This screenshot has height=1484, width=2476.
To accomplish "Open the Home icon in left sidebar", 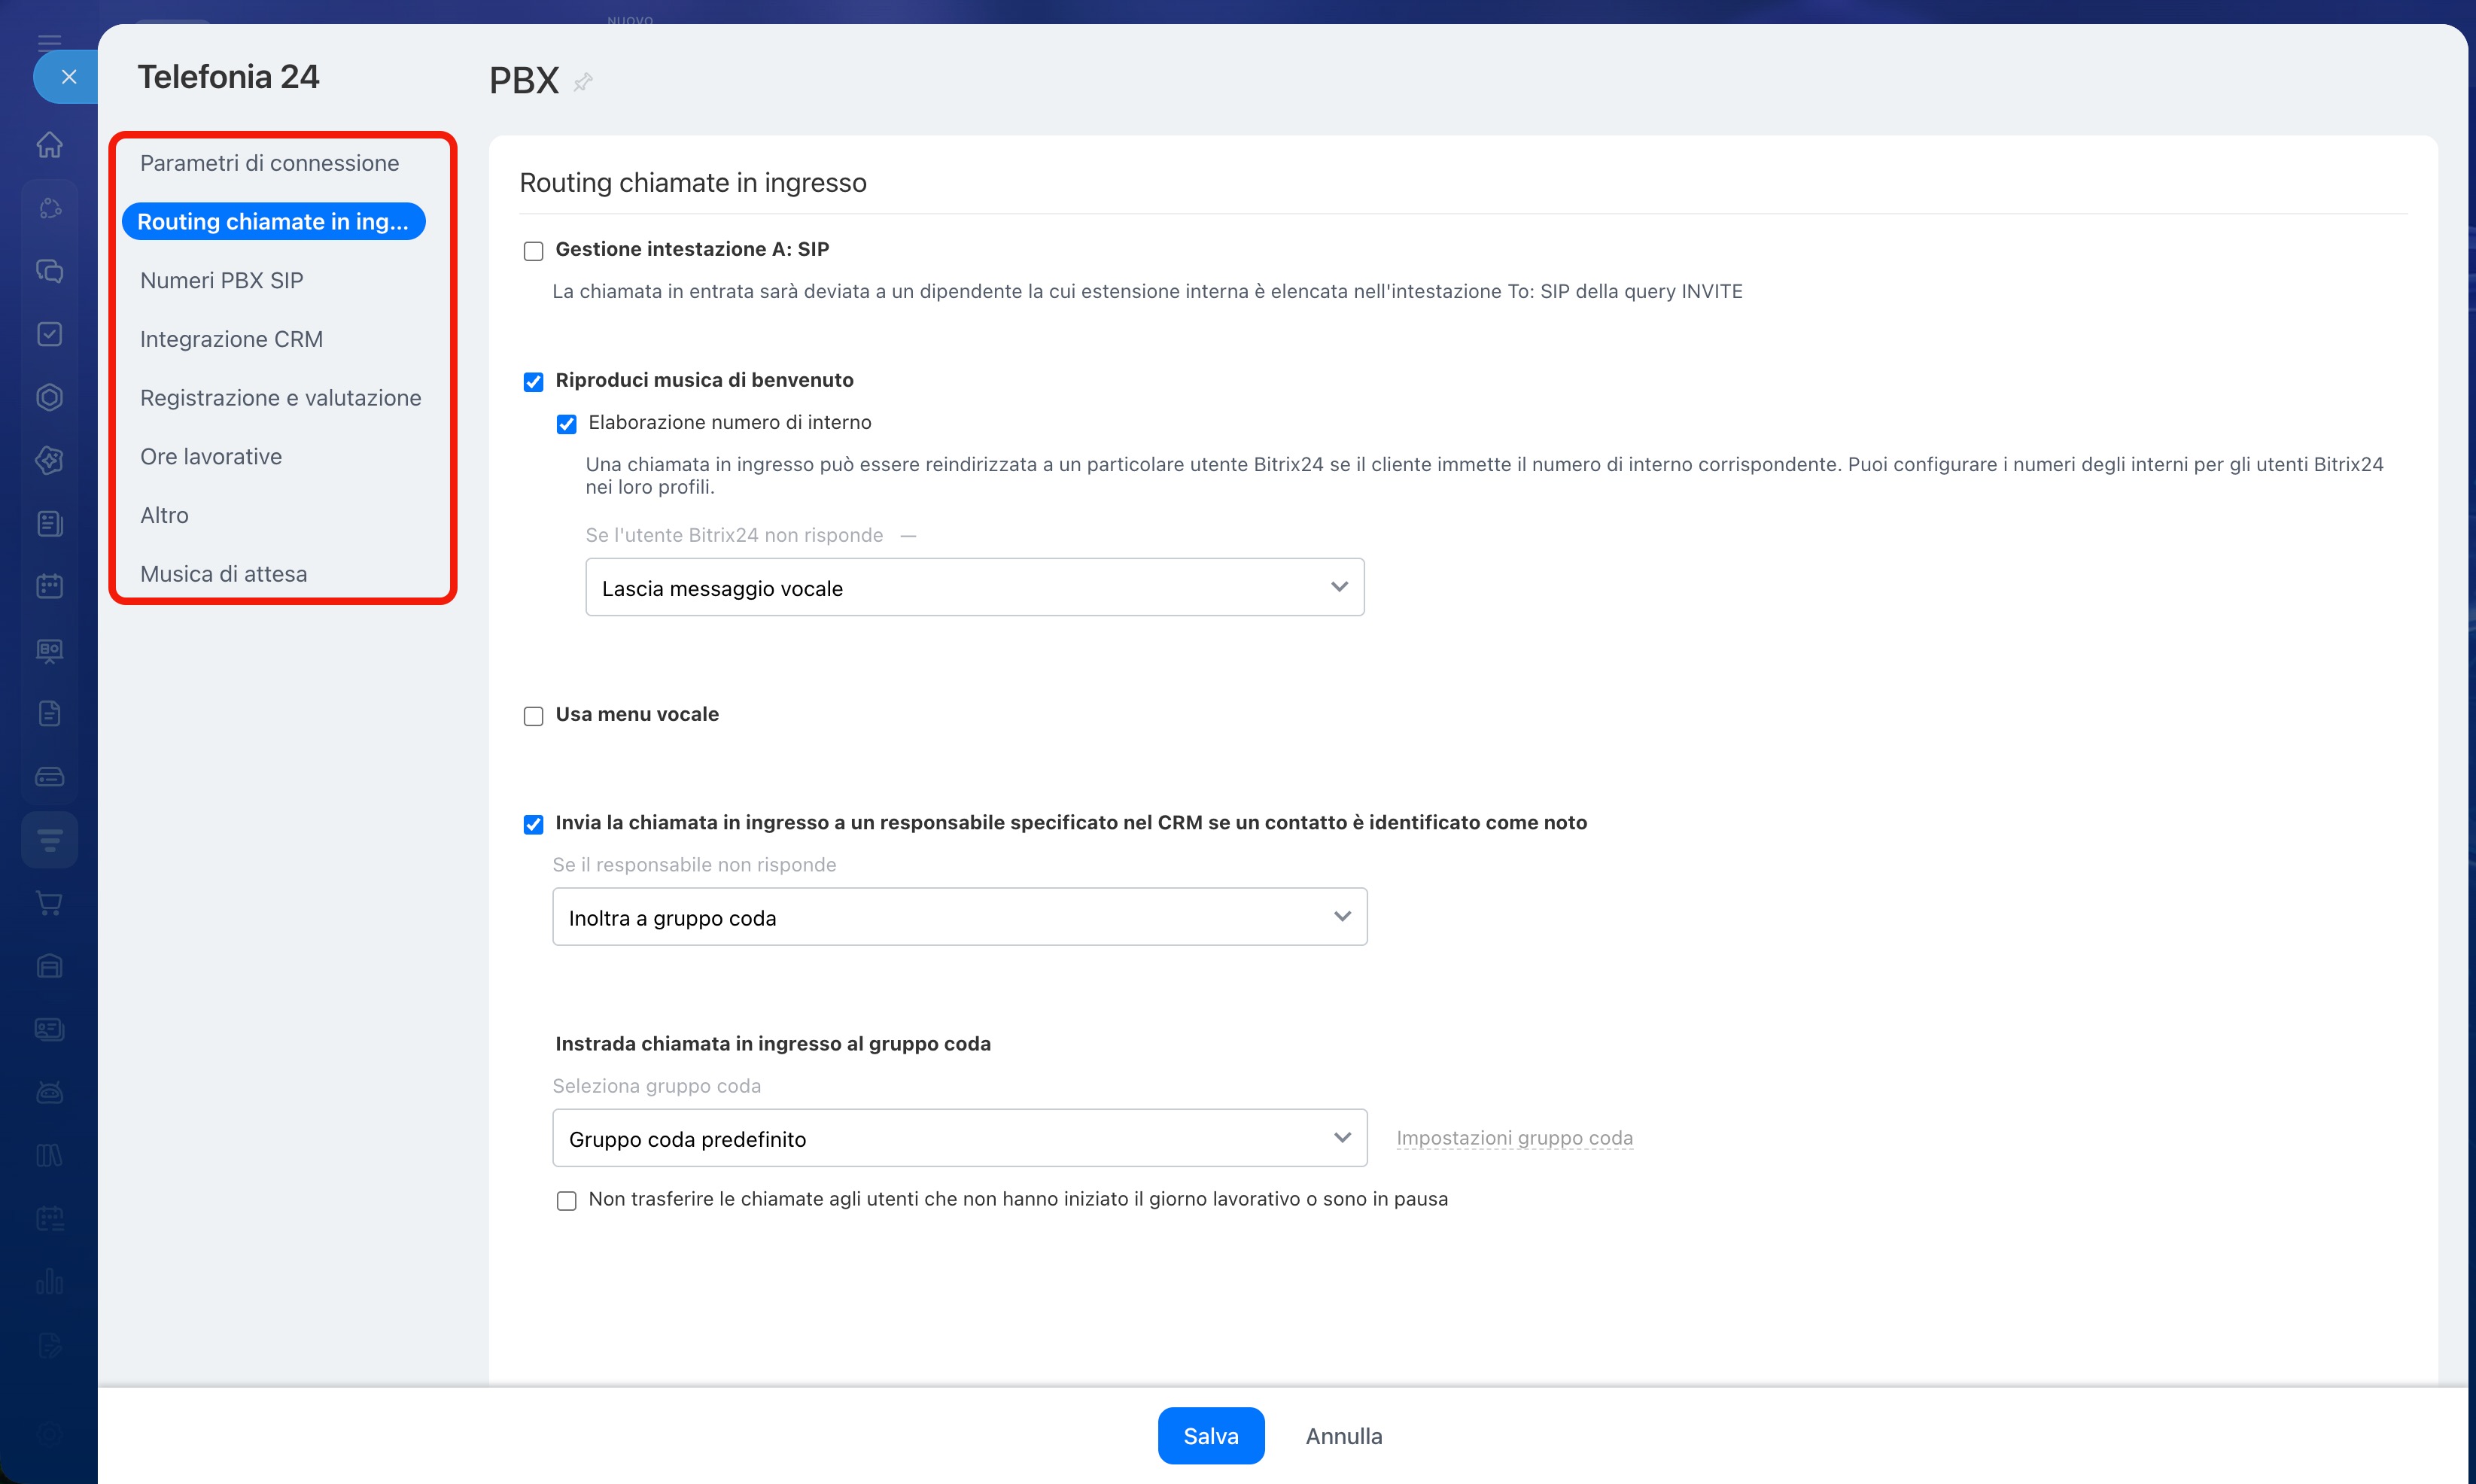I will point(49,145).
